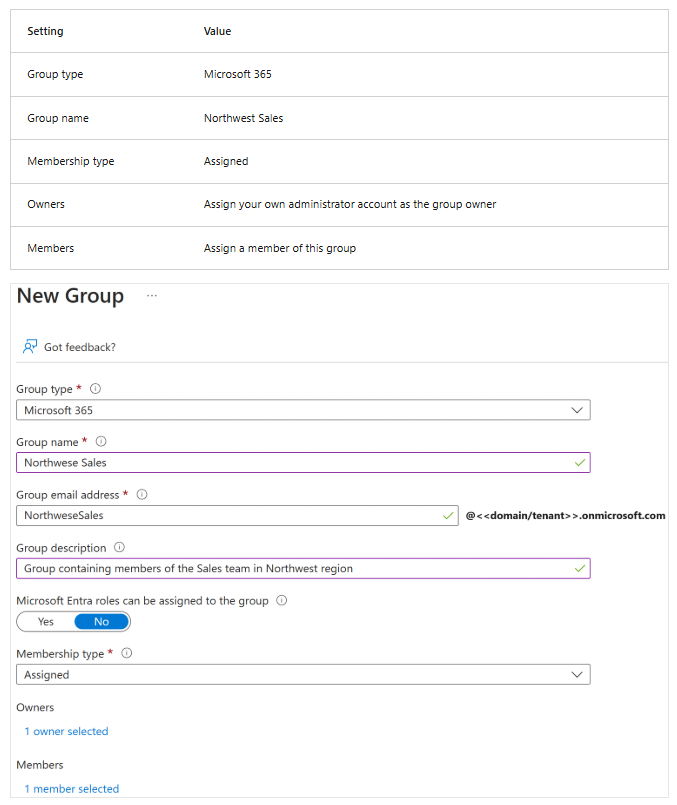Click the chevron arrow in Microsoft 365 combo box

(x=576, y=410)
